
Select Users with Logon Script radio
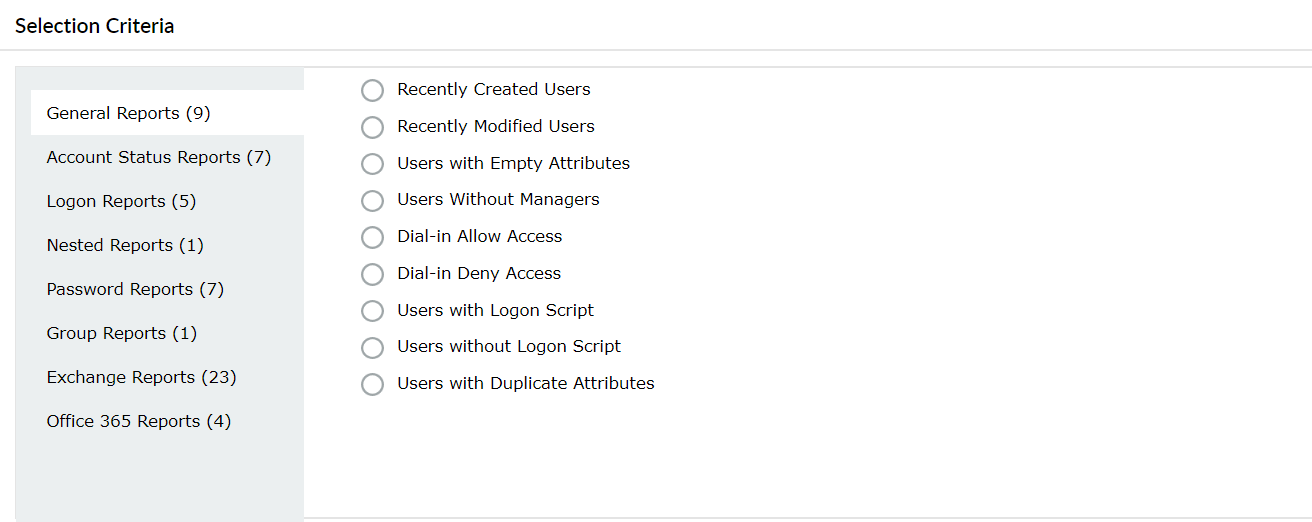click(372, 311)
